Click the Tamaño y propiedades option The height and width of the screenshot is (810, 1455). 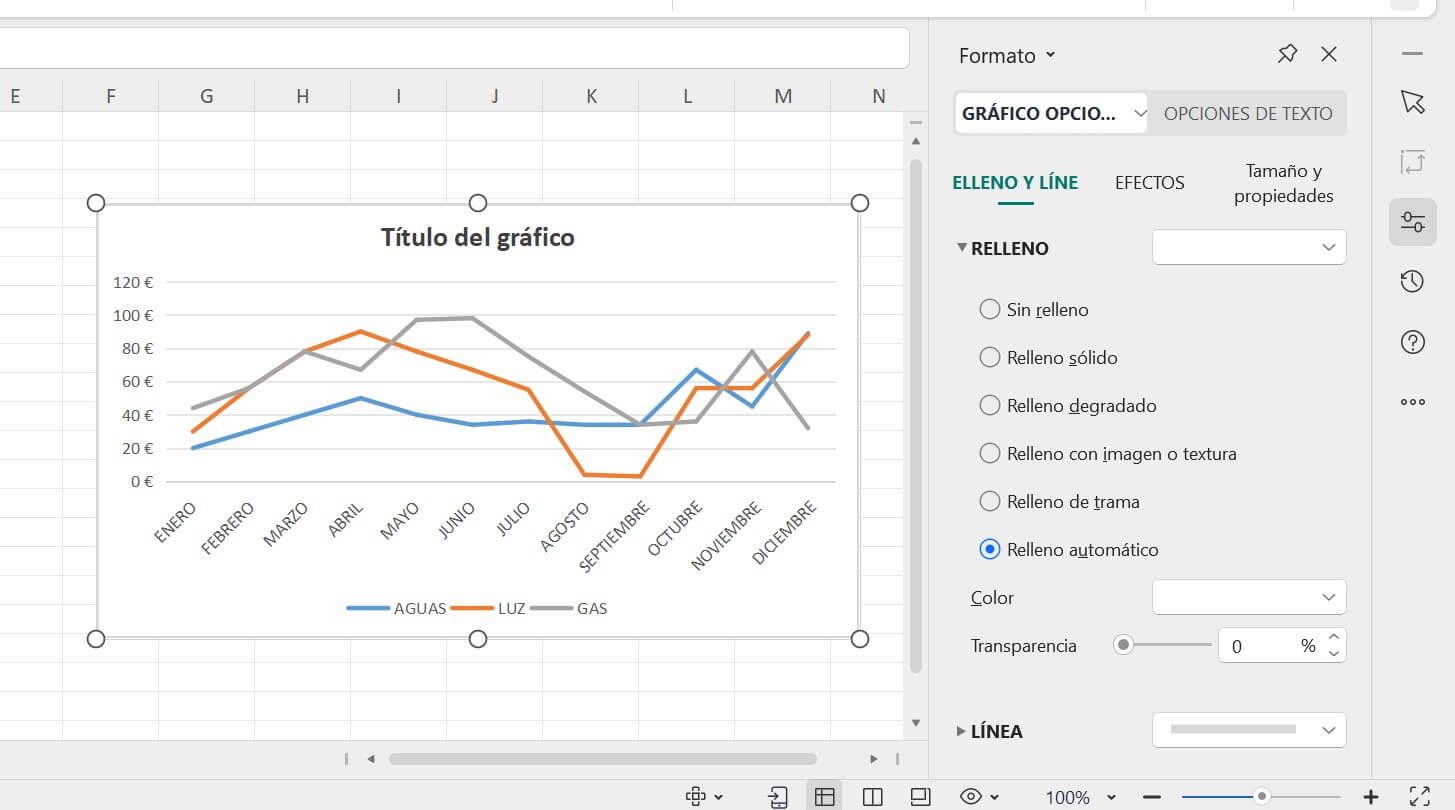1283,184
